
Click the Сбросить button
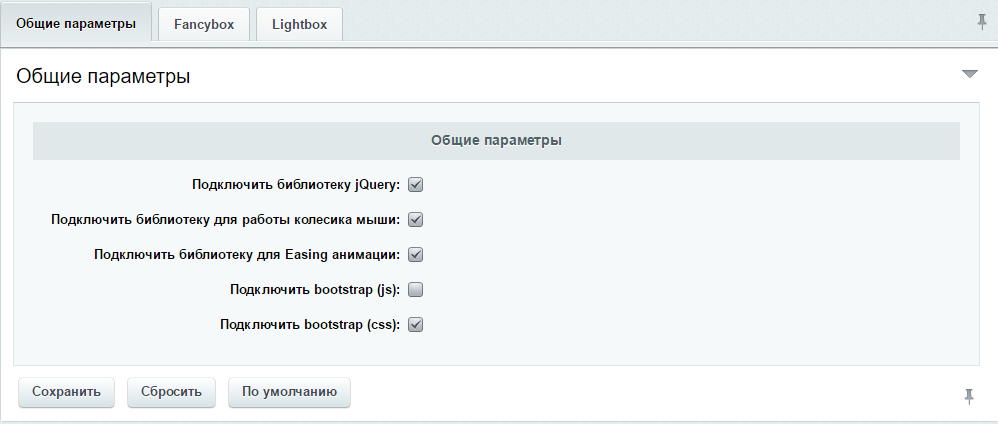pos(171,392)
